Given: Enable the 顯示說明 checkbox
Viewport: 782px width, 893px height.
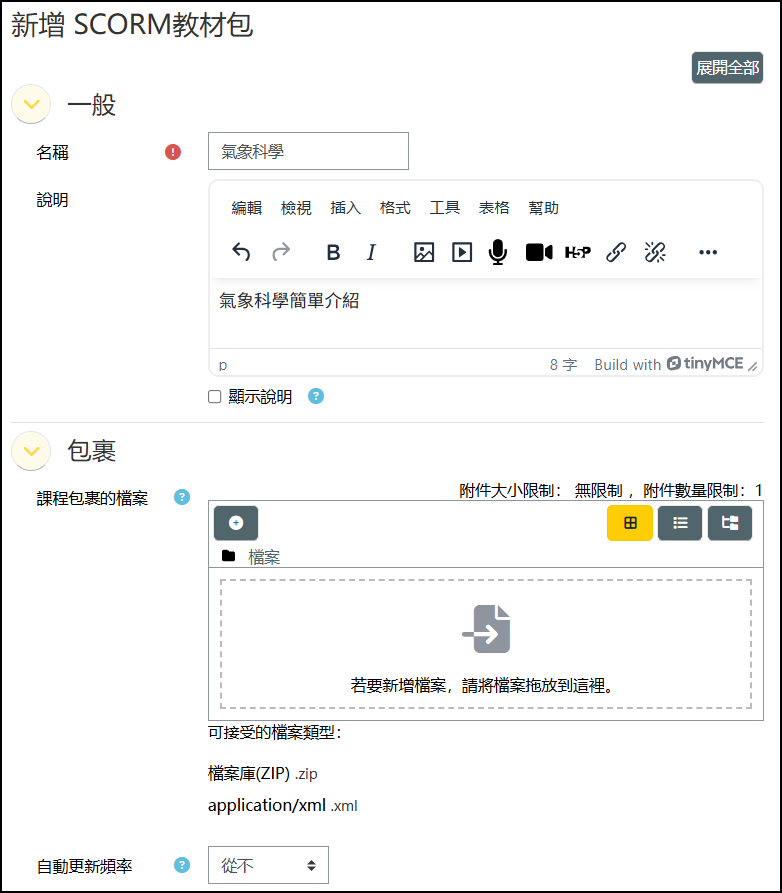Looking at the screenshot, I should click(215, 396).
